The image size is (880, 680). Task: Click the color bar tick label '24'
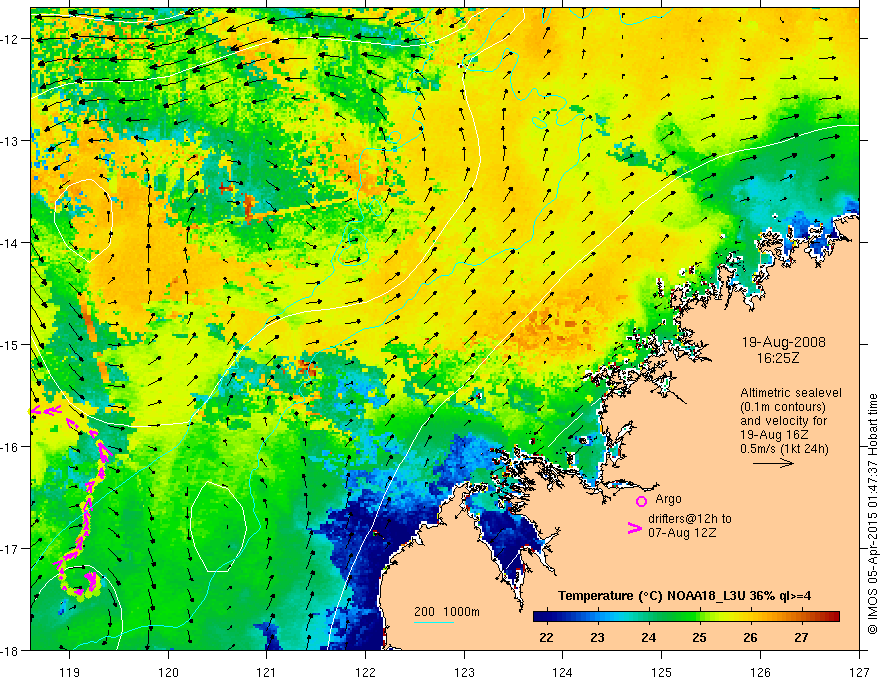[648, 637]
